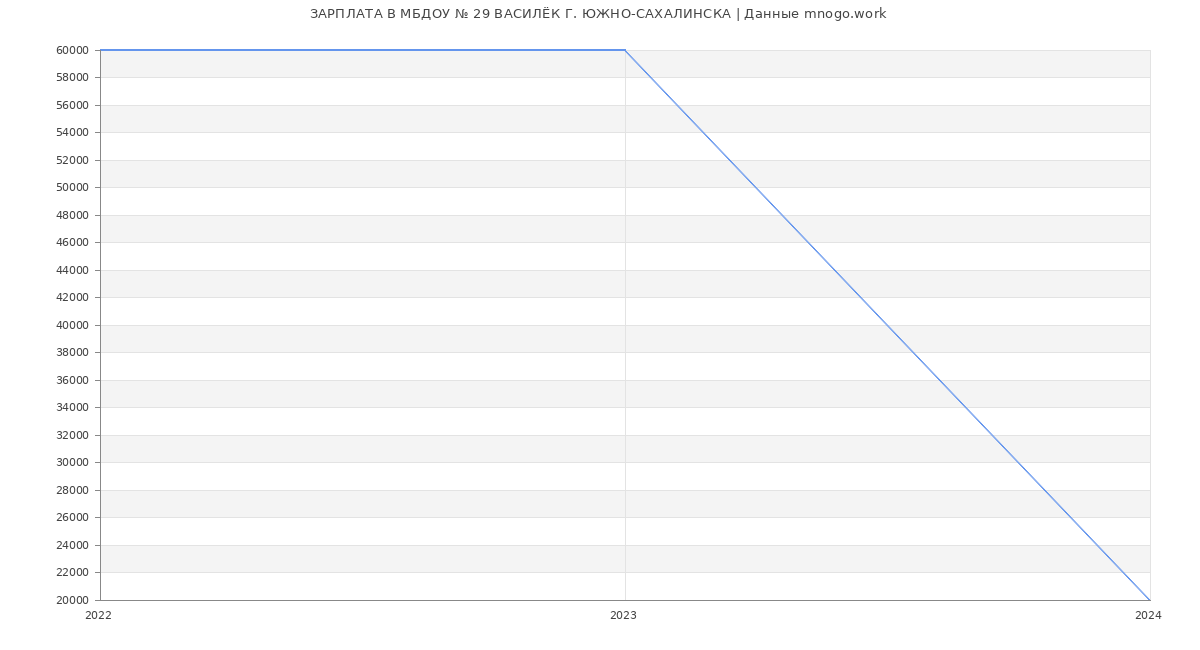Screen dimensions: 1200x650
Task: Select the 20000 y-axis label
Action: pyautogui.click(x=73, y=600)
